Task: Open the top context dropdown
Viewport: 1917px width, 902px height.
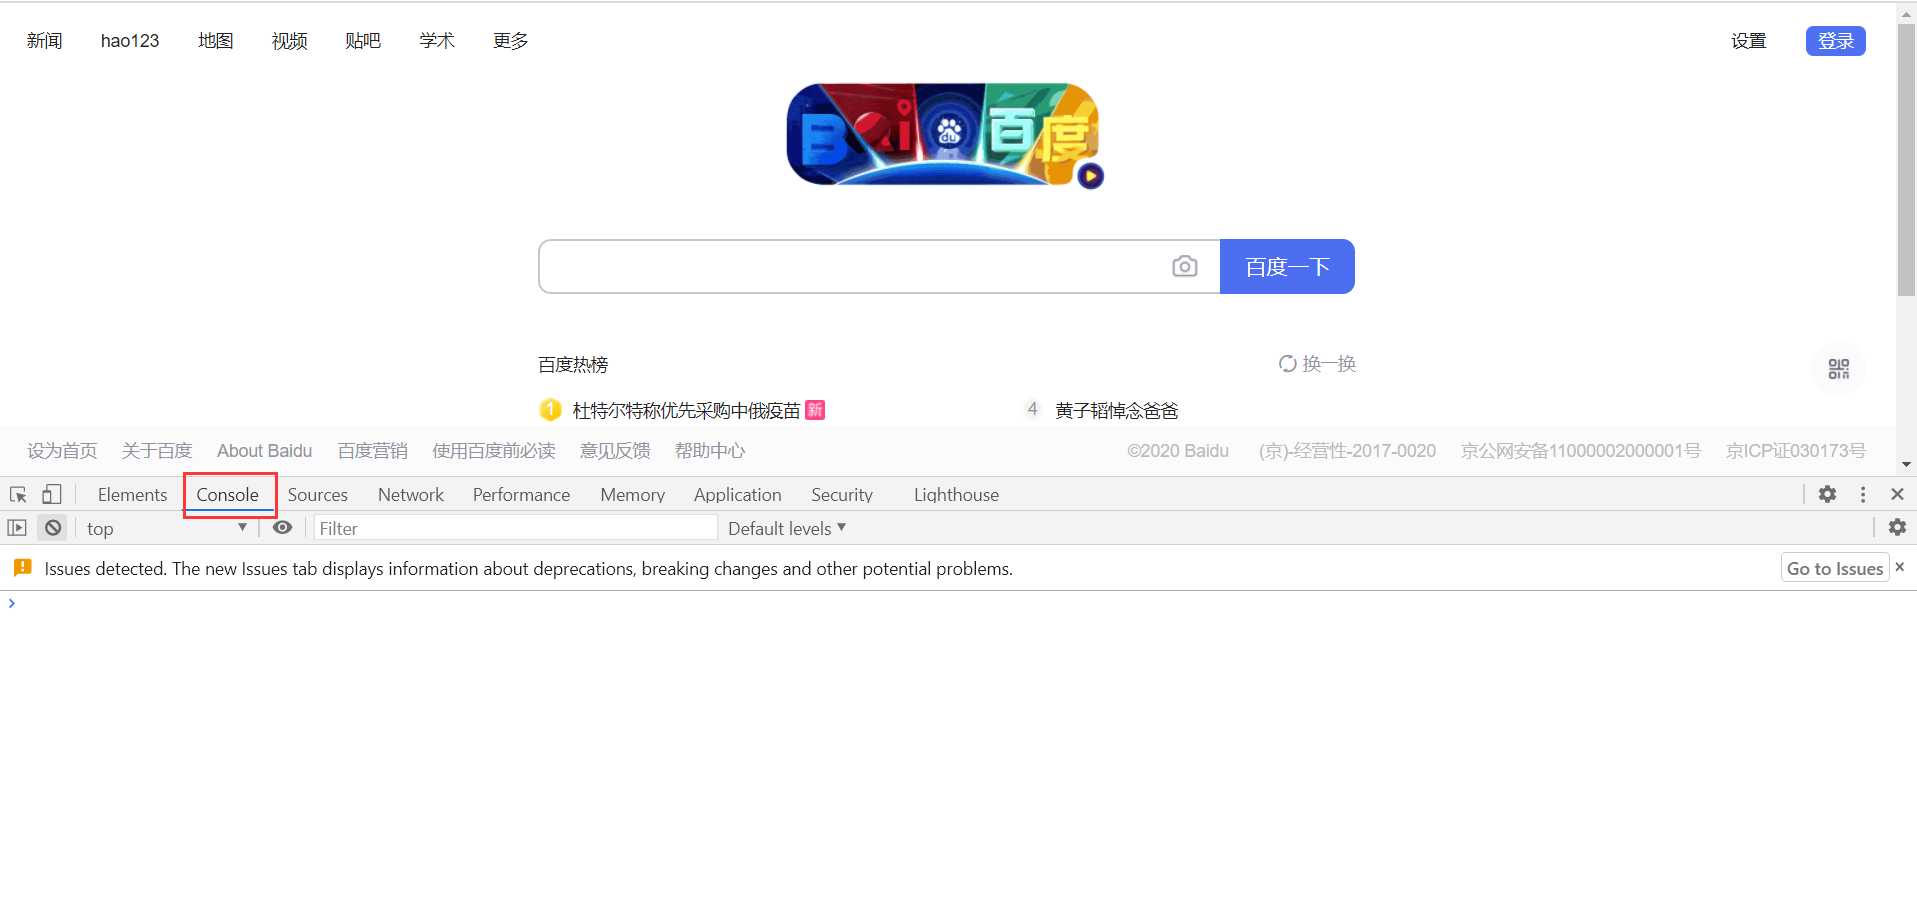Action: click(x=166, y=528)
